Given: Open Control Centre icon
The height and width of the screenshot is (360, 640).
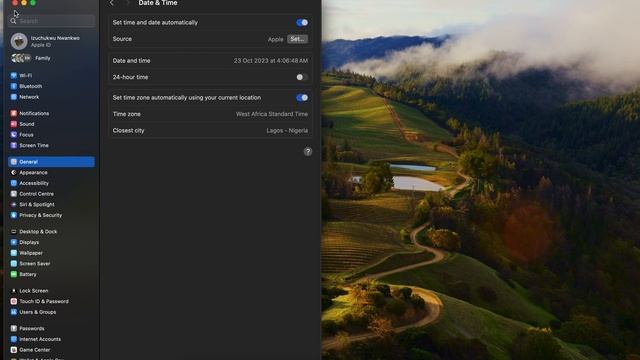Looking at the screenshot, I should [13, 194].
